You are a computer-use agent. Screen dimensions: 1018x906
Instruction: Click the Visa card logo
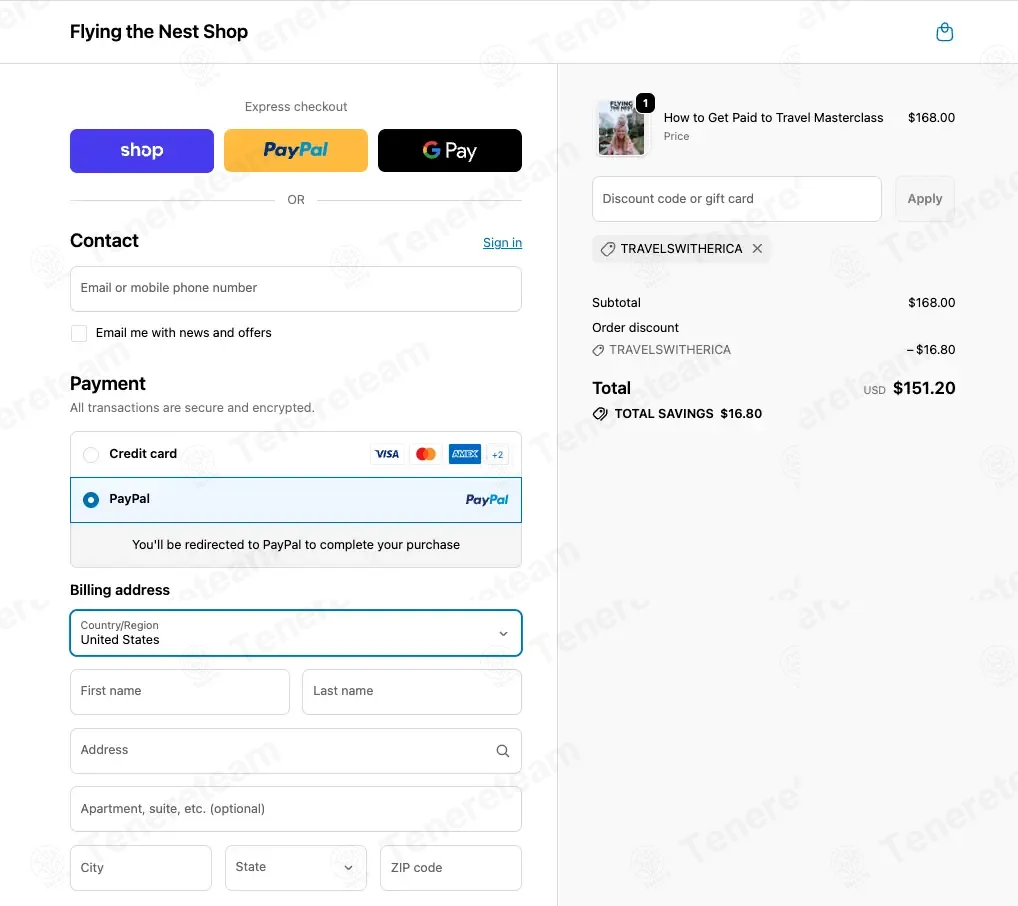pos(387,454)
